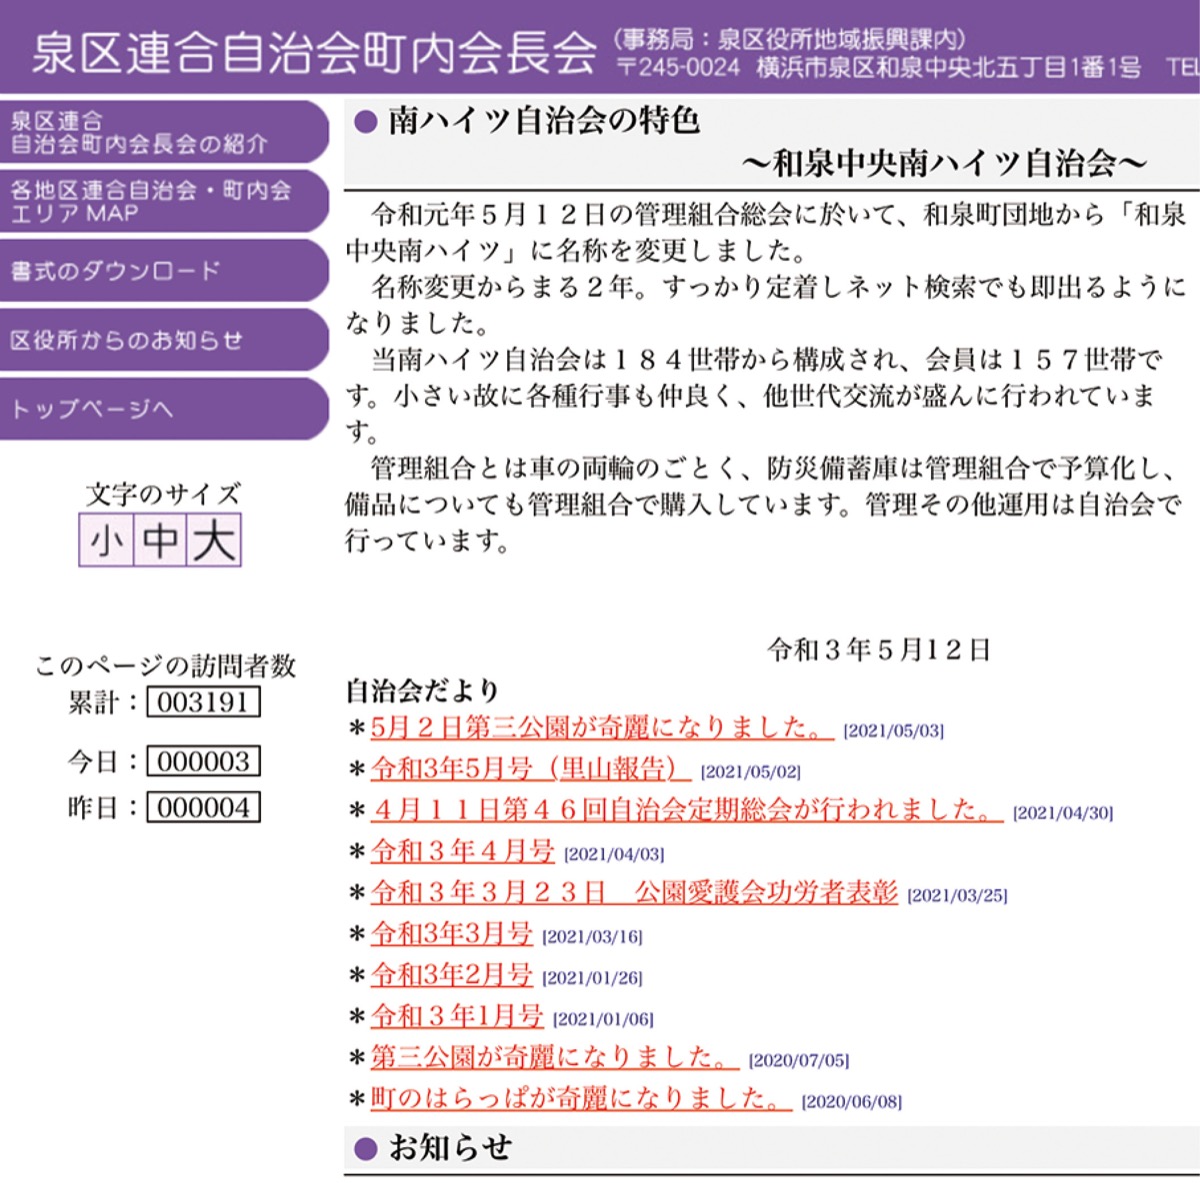Screen dimensions: 1200x1183
Task: Open the 令和3年1月号 newsletter link
Action: click(x=456, y=1017)
